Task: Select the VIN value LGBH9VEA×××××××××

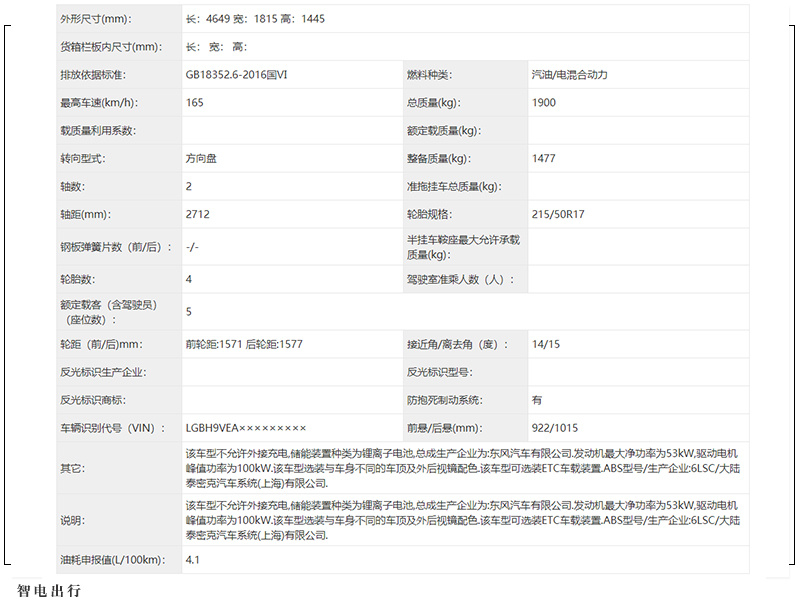Action: pyautogui.click(x=246, y=428)
